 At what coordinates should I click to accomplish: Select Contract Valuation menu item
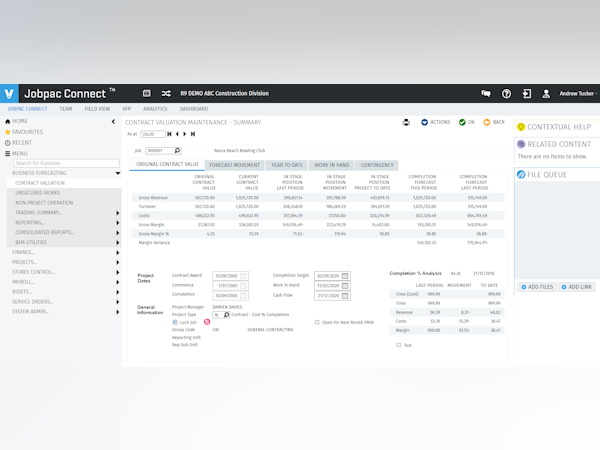click(64, 183)
